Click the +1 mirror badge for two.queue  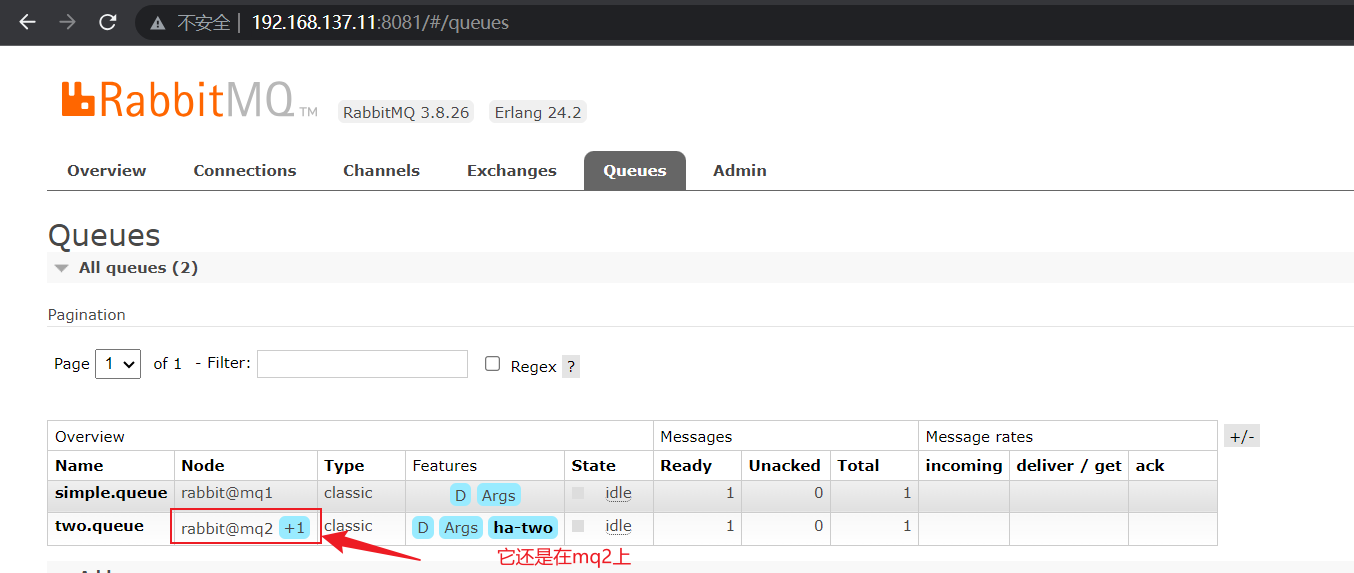294,528
